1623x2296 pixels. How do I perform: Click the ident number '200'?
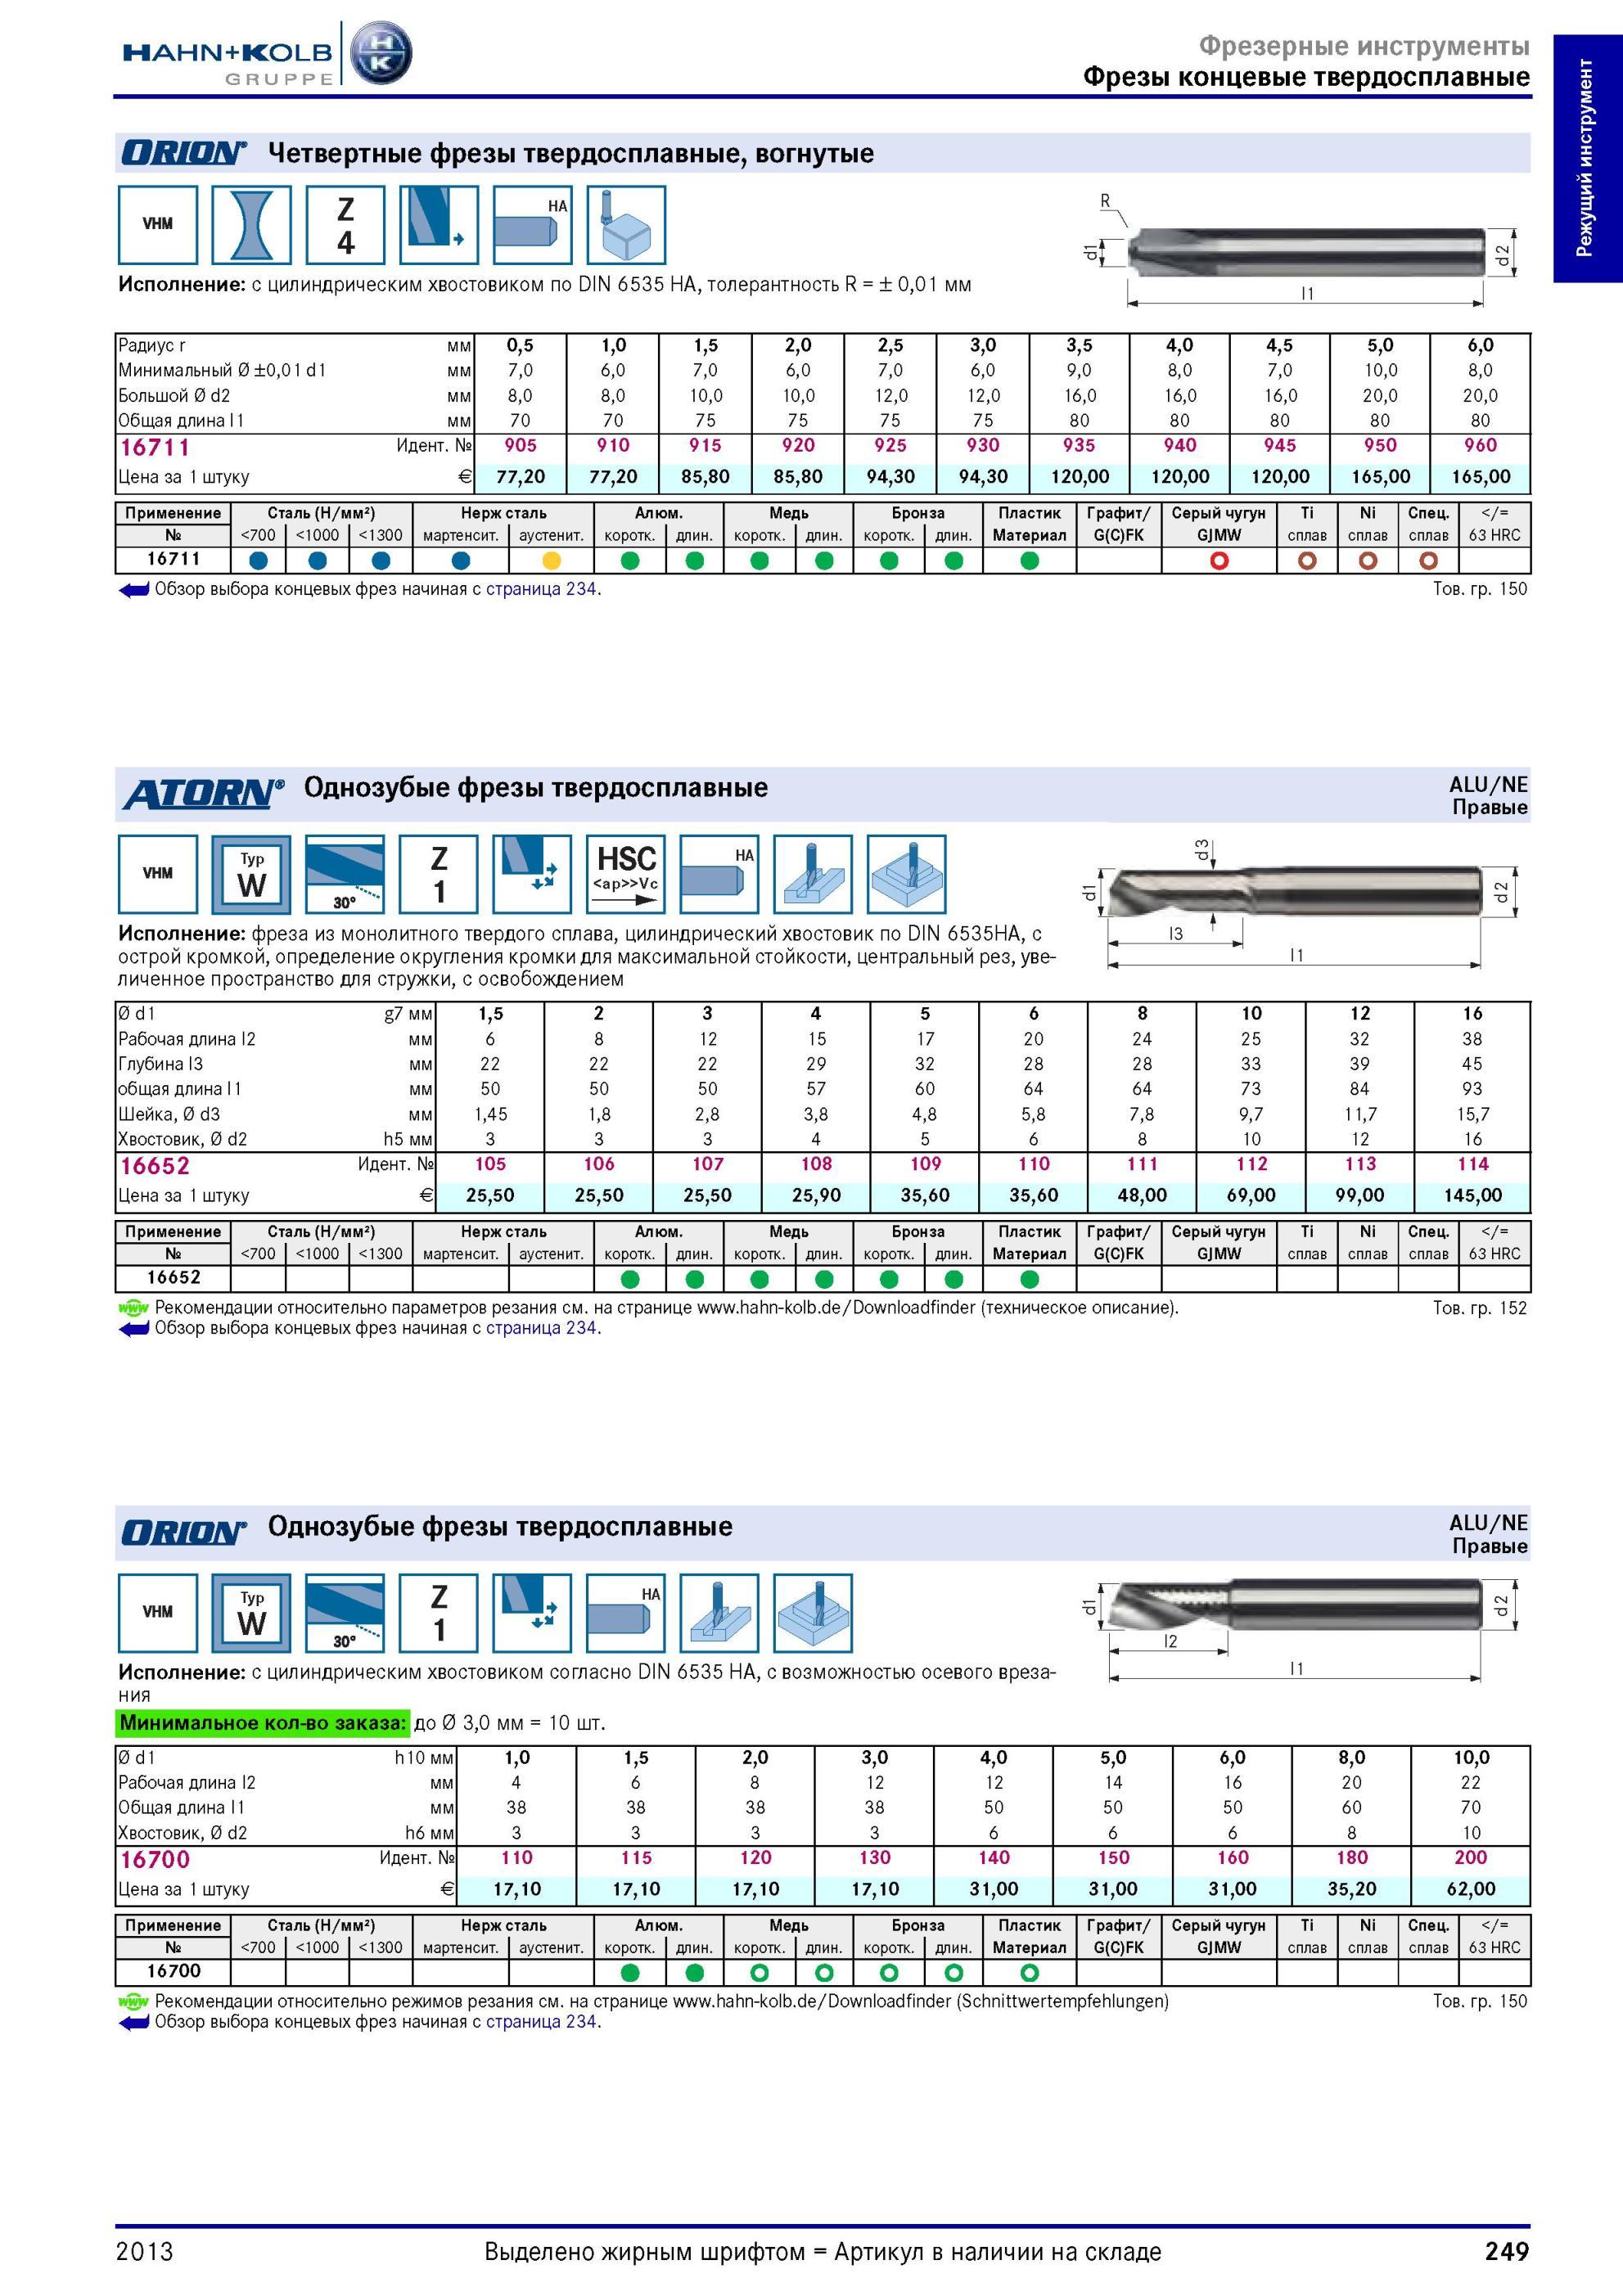tap(1471, 1858)
